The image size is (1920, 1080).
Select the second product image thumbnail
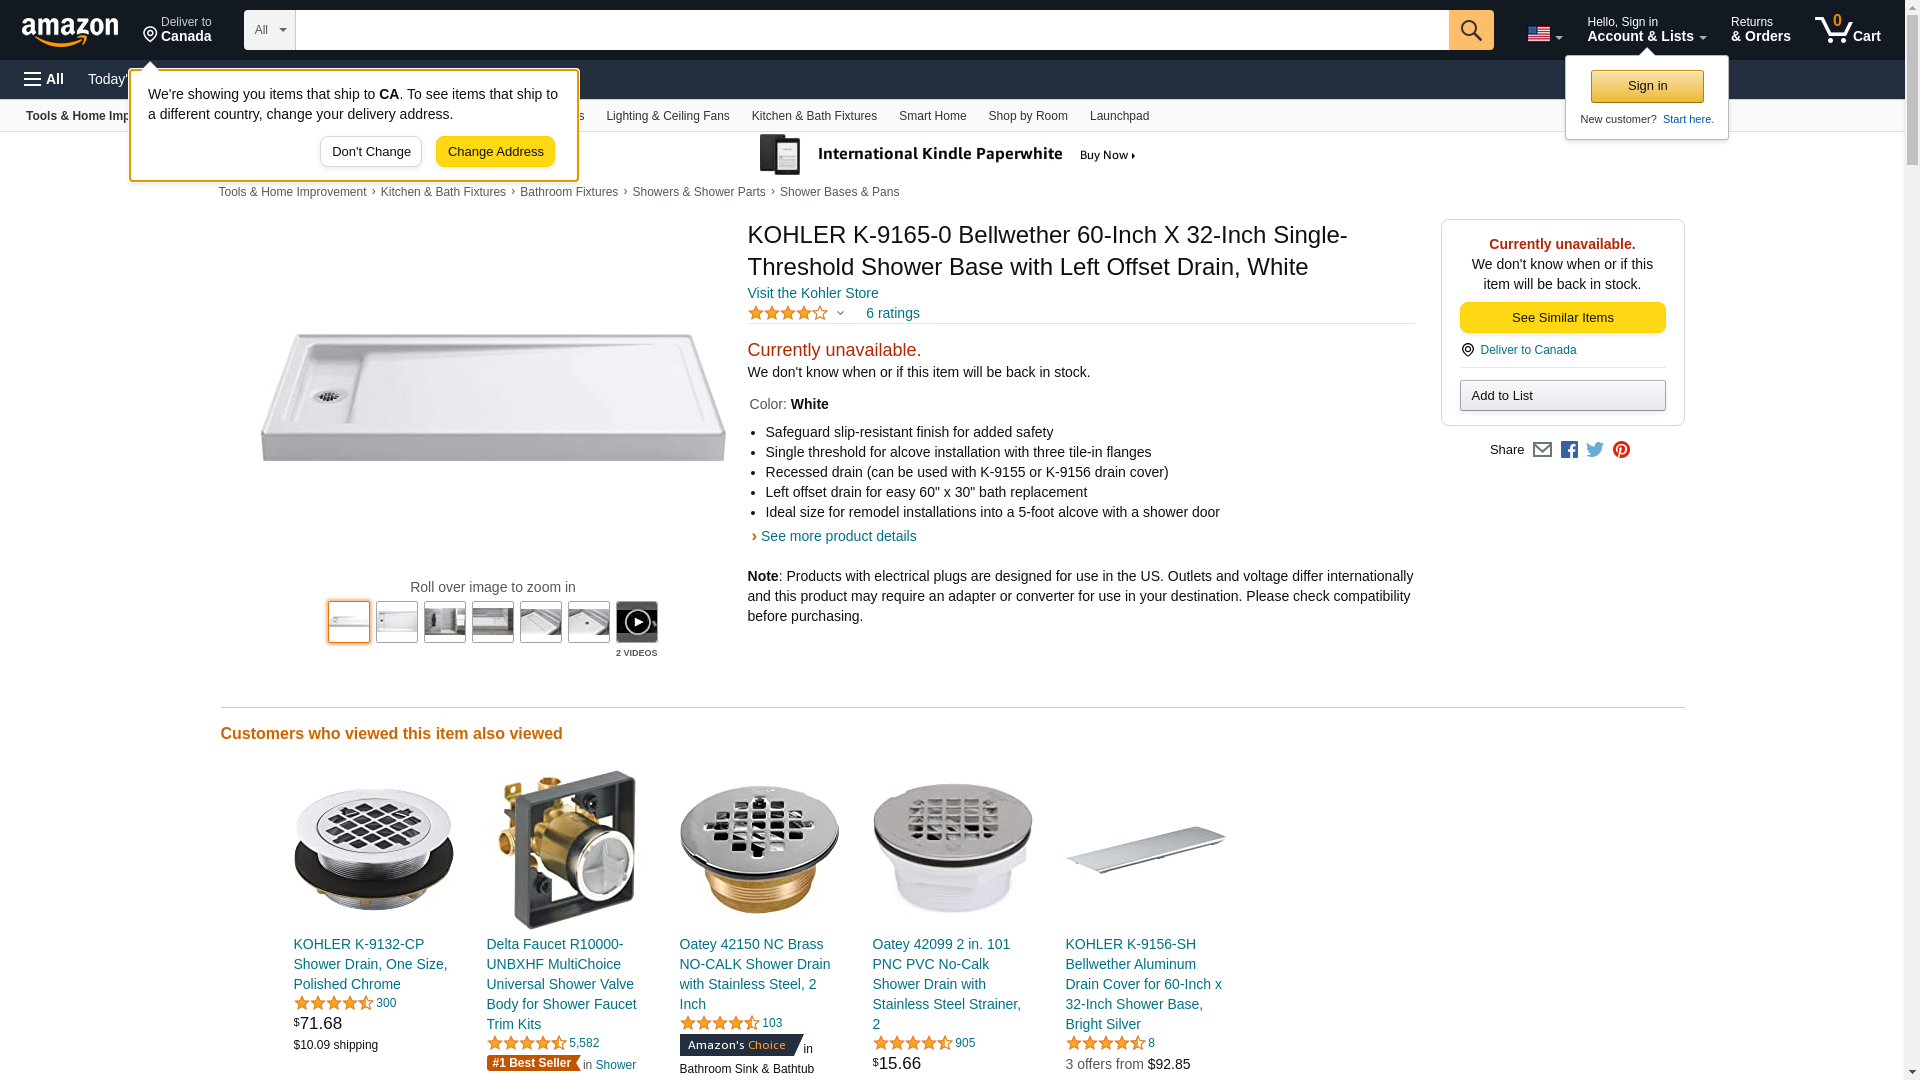coord(397,622)
